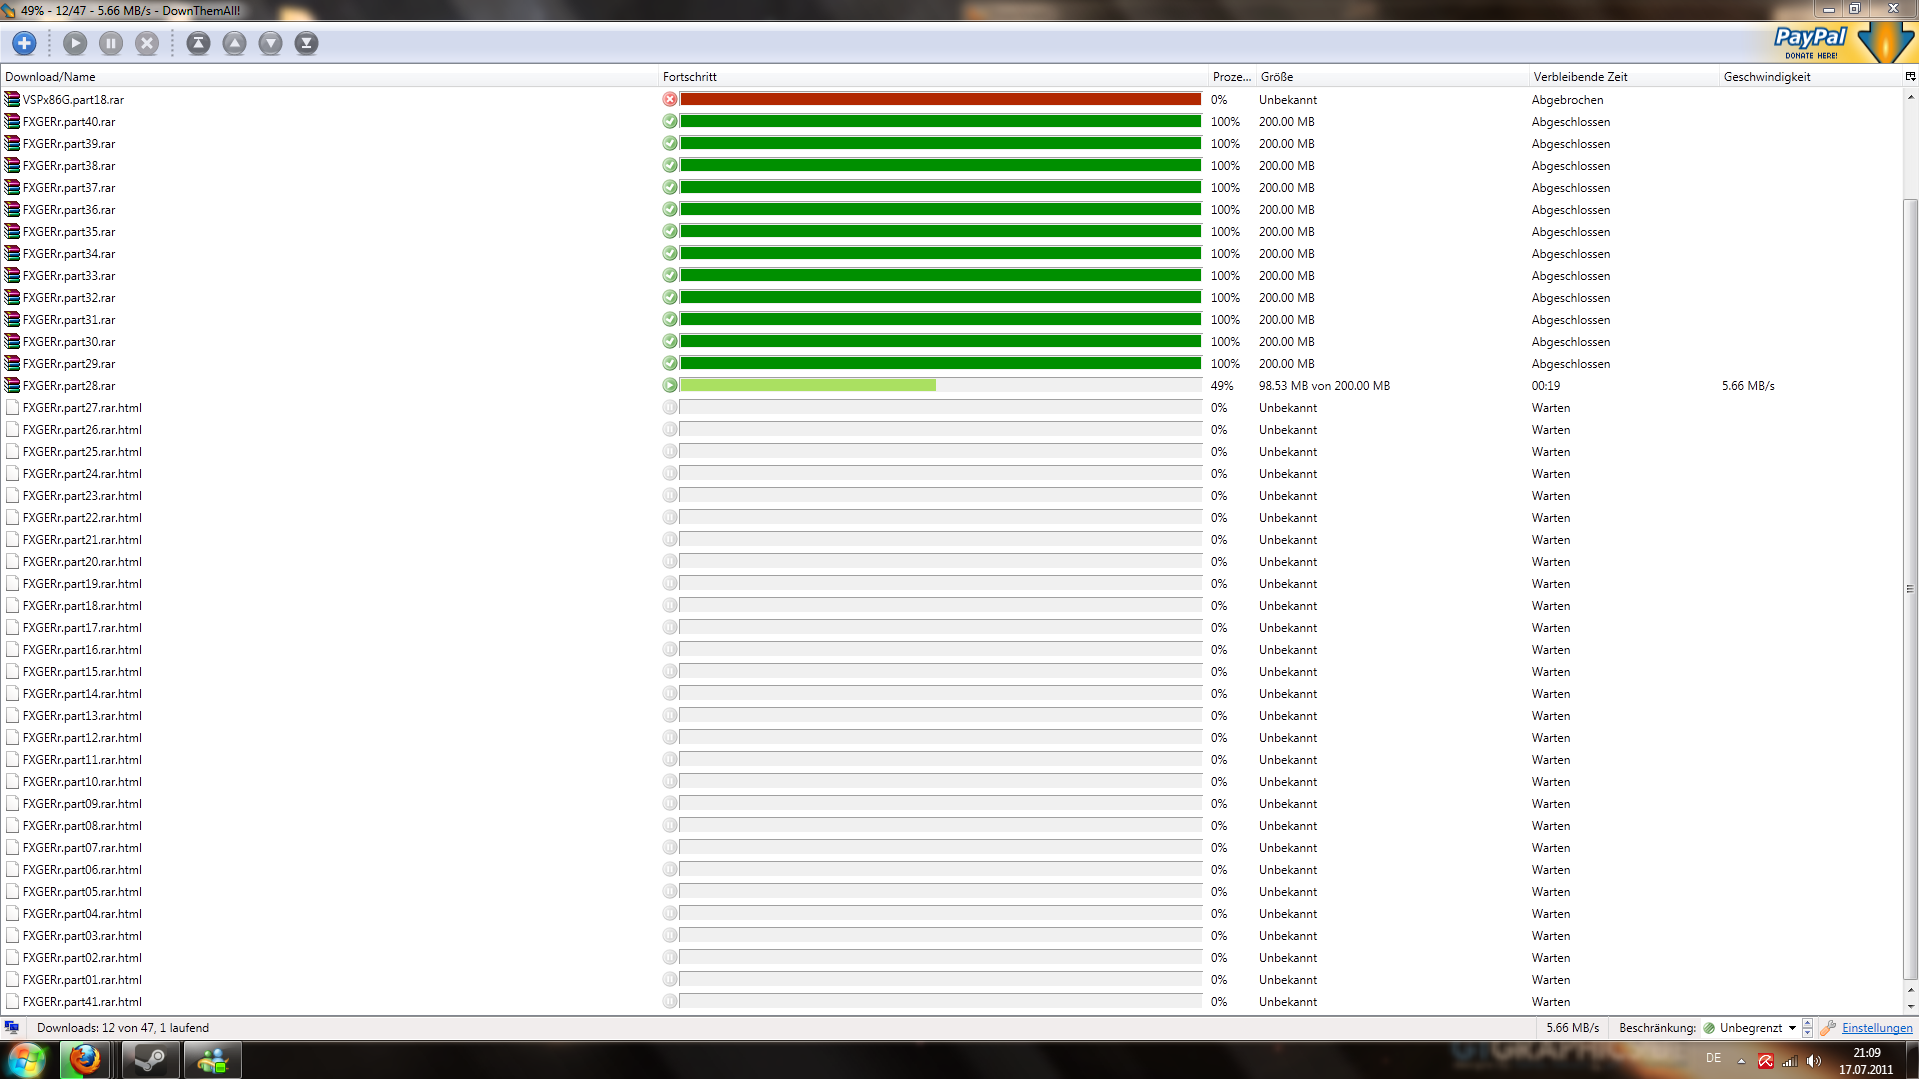
Task: Sort by Größe column header
Action: [1392, 76]
